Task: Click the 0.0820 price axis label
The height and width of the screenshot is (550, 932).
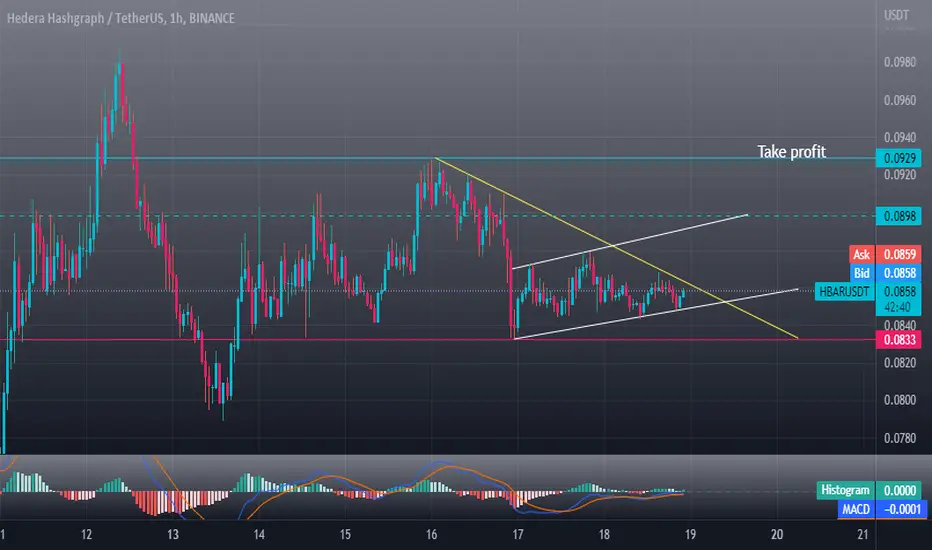Action: (x=899, y=362)
